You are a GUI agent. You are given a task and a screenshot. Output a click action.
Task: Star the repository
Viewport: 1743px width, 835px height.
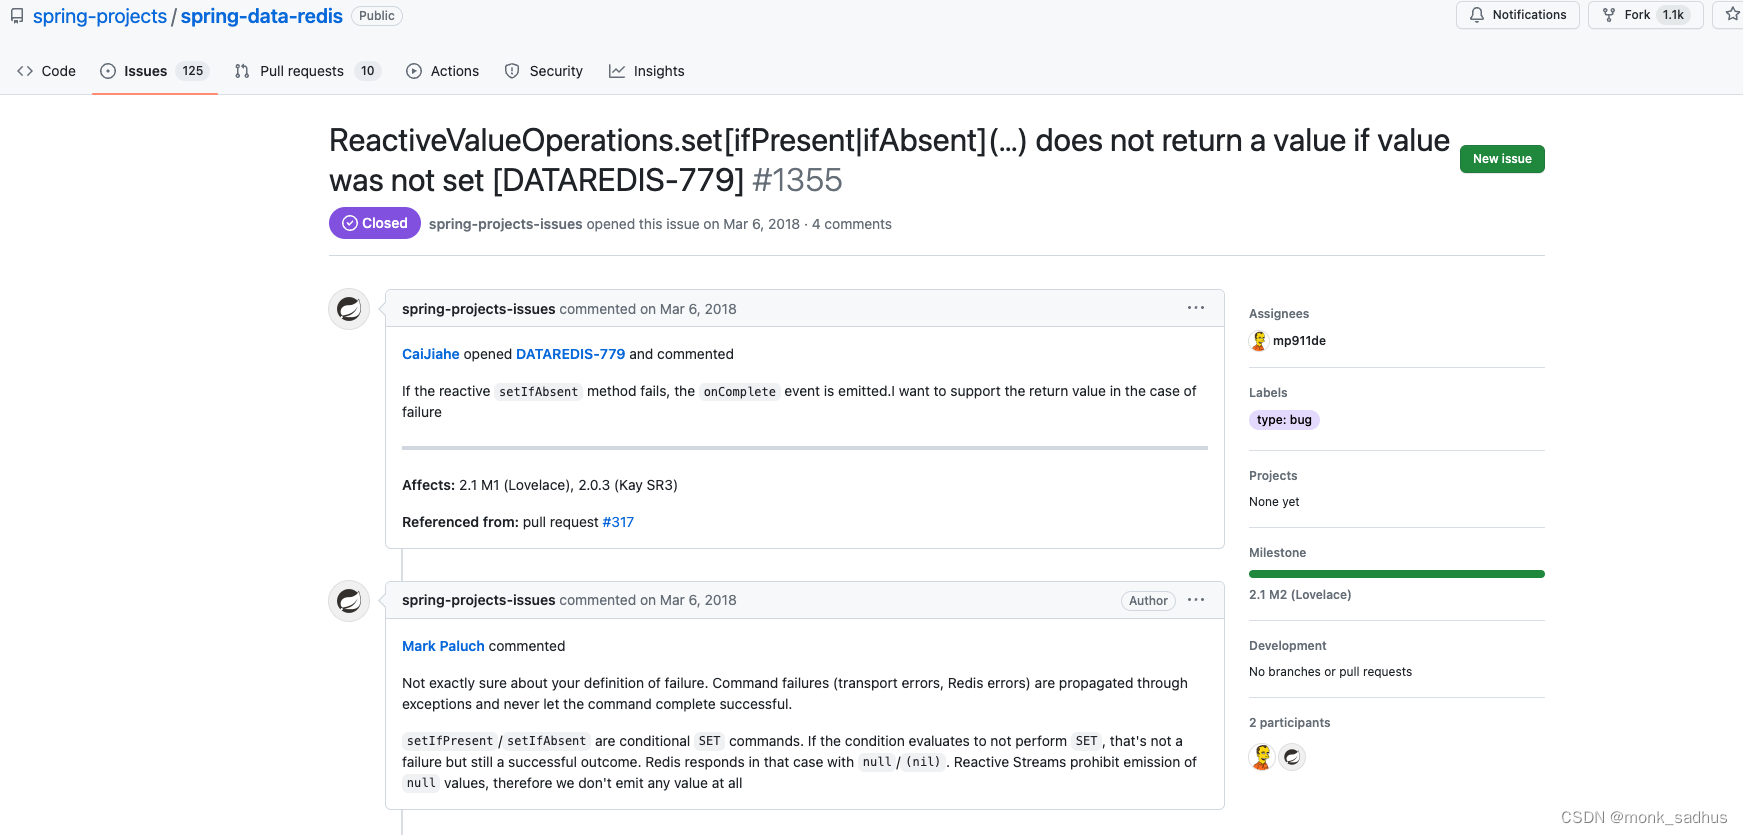(1732, 15)
